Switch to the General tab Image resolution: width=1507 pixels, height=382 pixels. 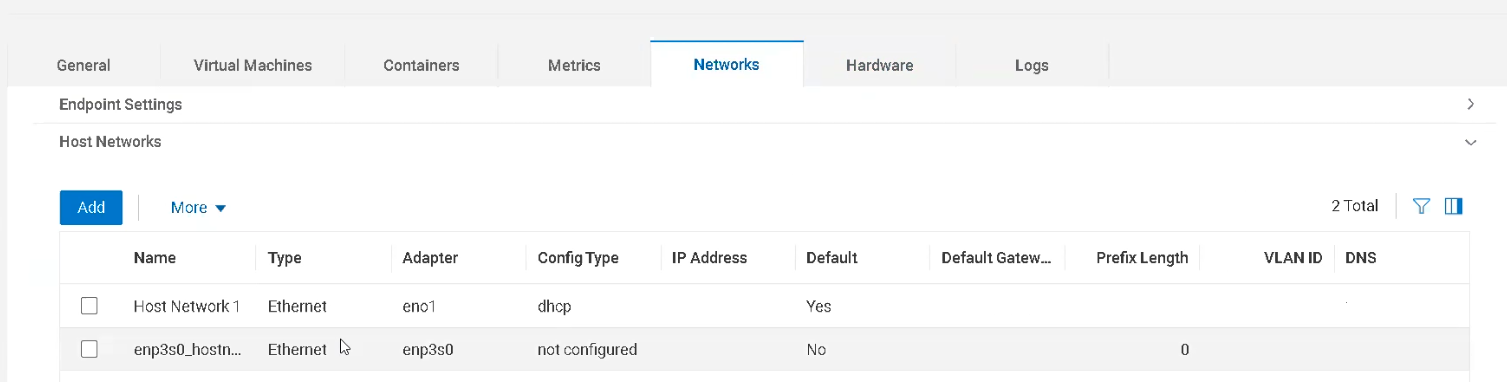point(84,65)
